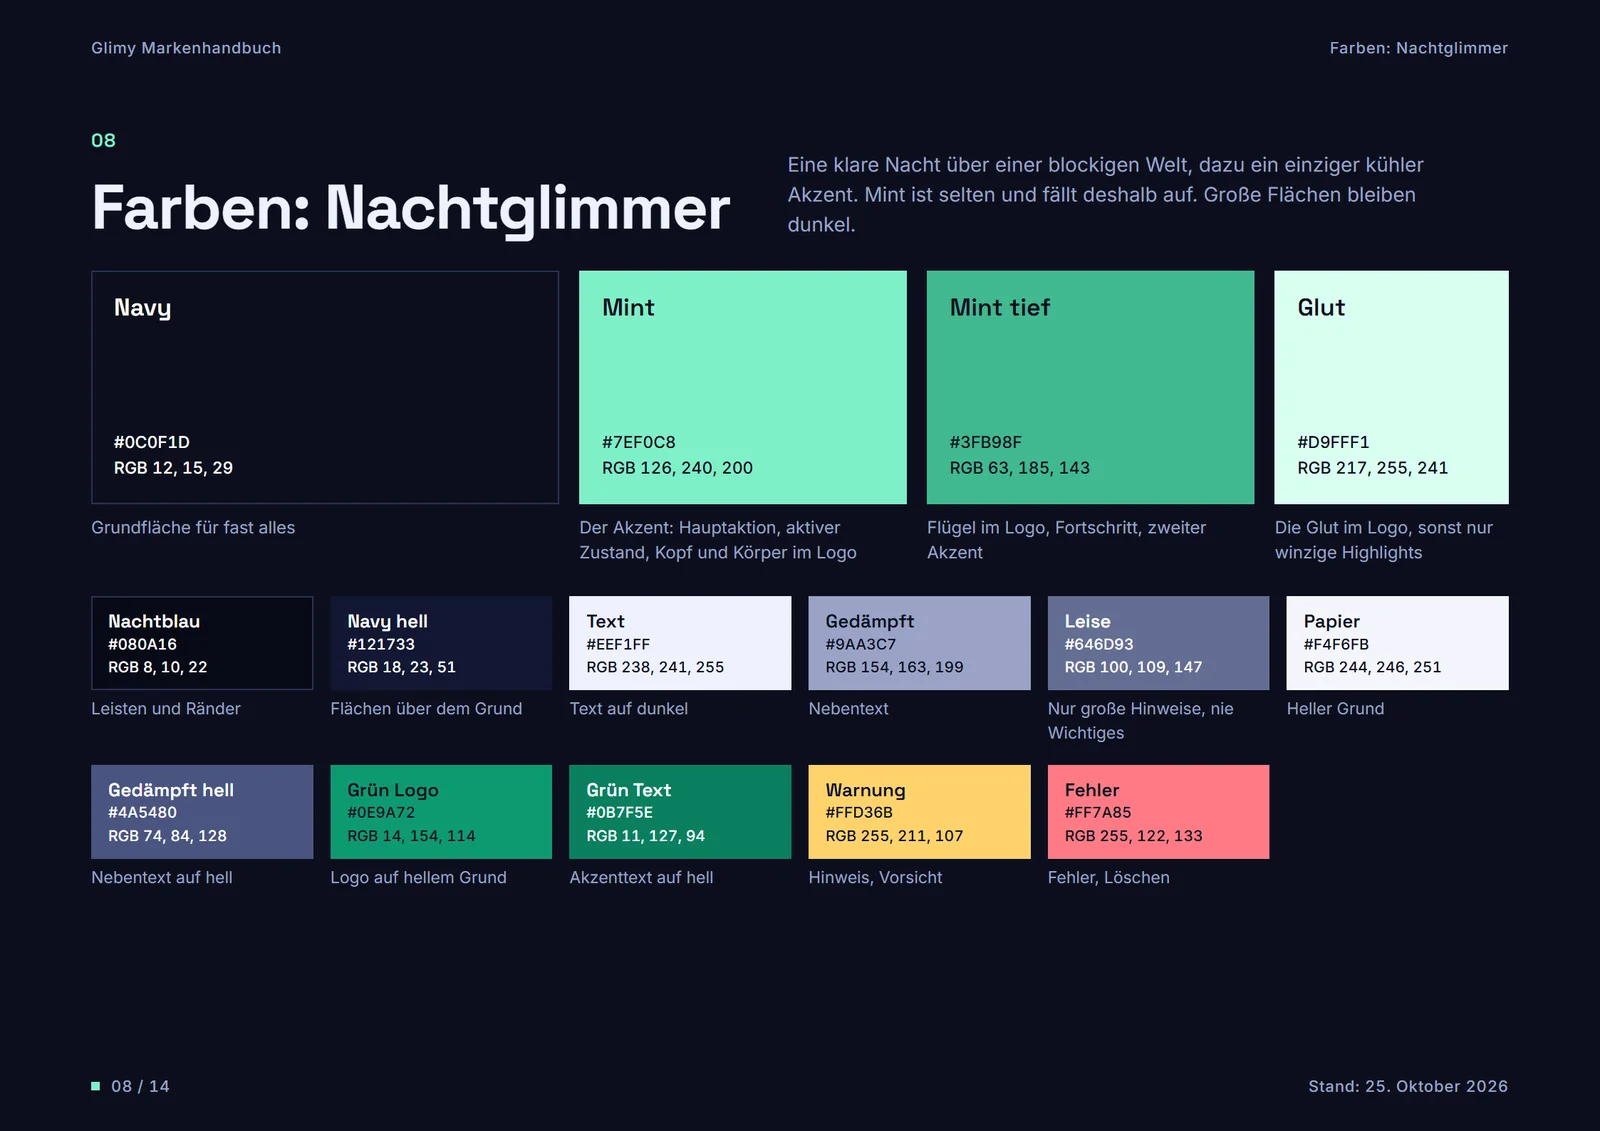1600x1131 pixels.
Task: Click the footer date 'Stand: 25. Oktober 2026'
Action: [1408, 1086]
